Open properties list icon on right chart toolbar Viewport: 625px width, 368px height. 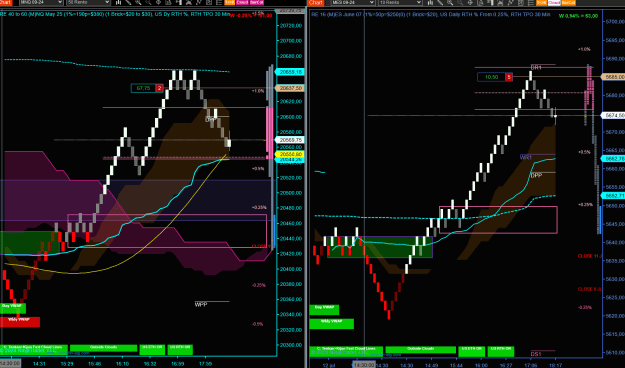click(x=531, y=2)
